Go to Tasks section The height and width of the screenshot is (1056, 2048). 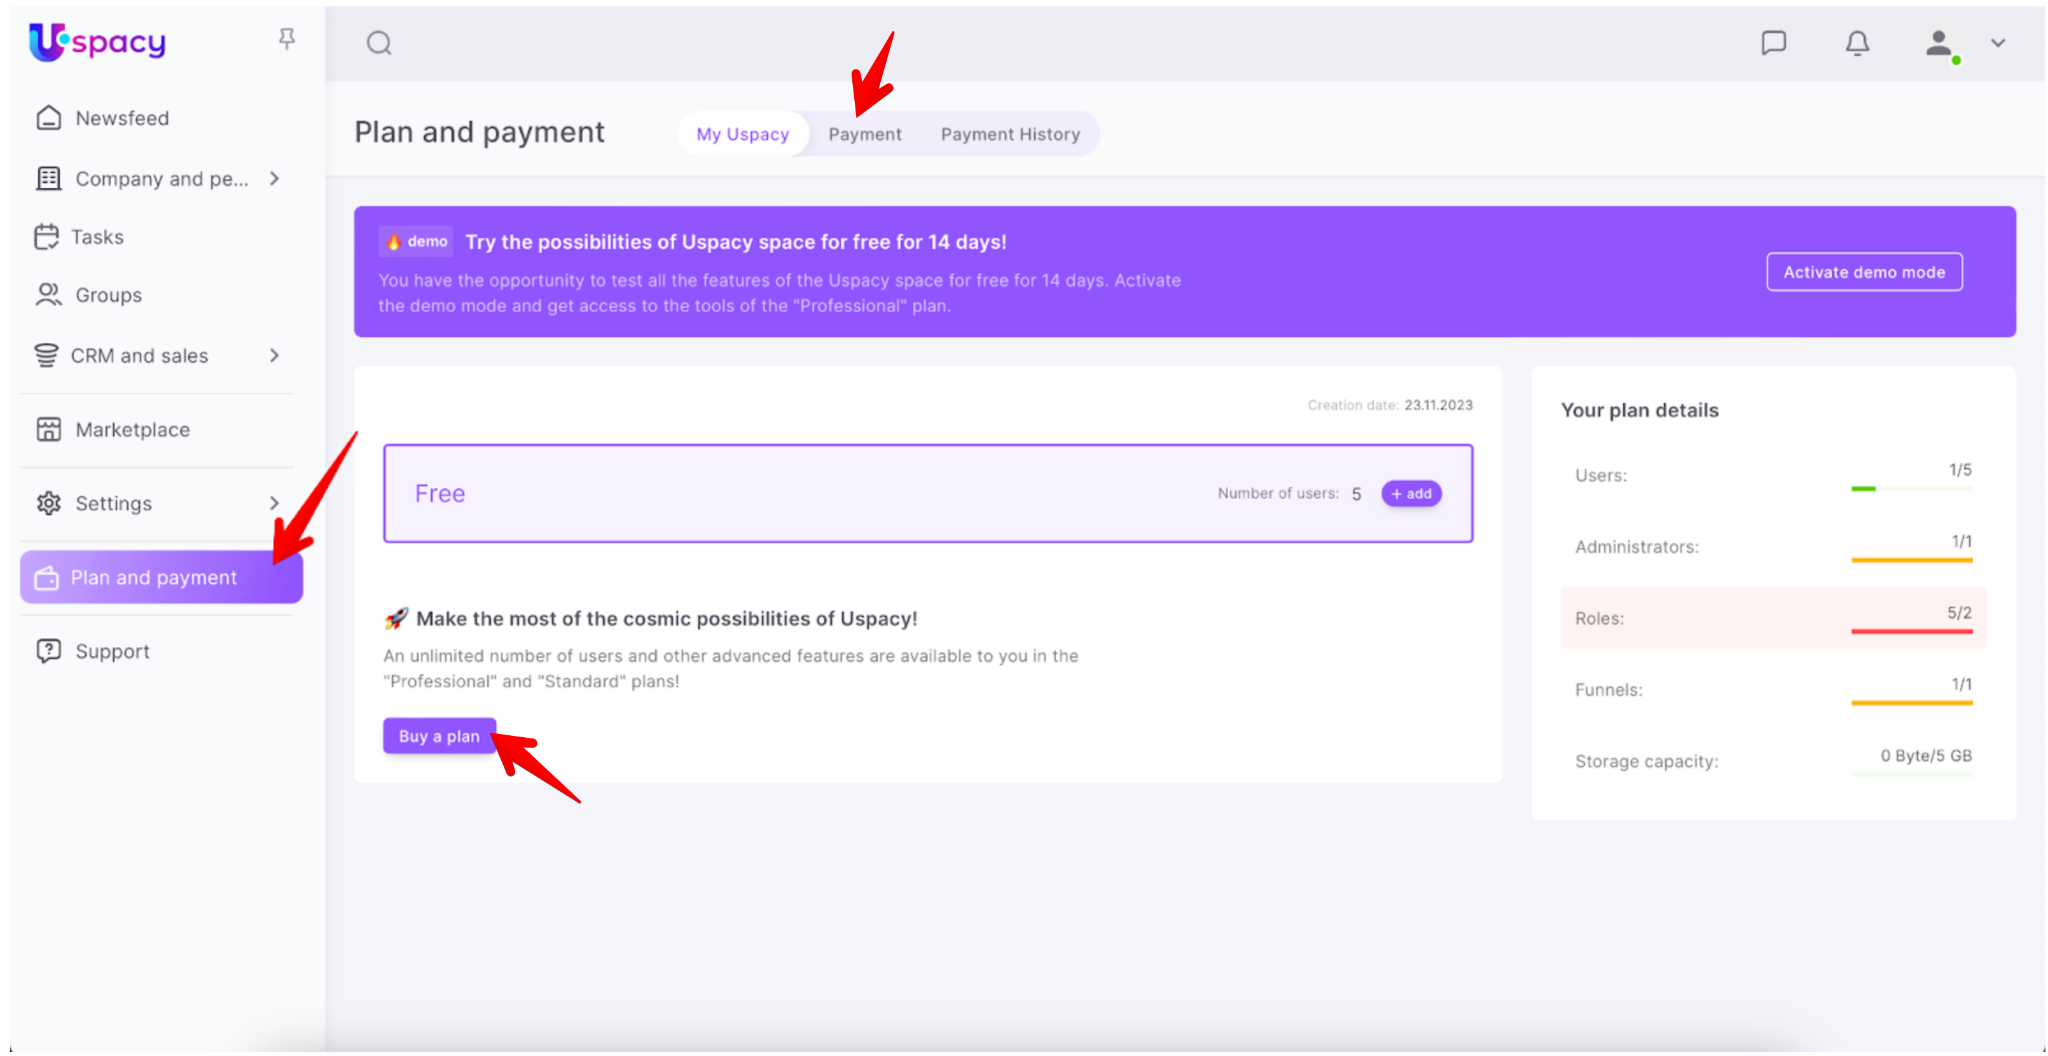pos(97,237)
